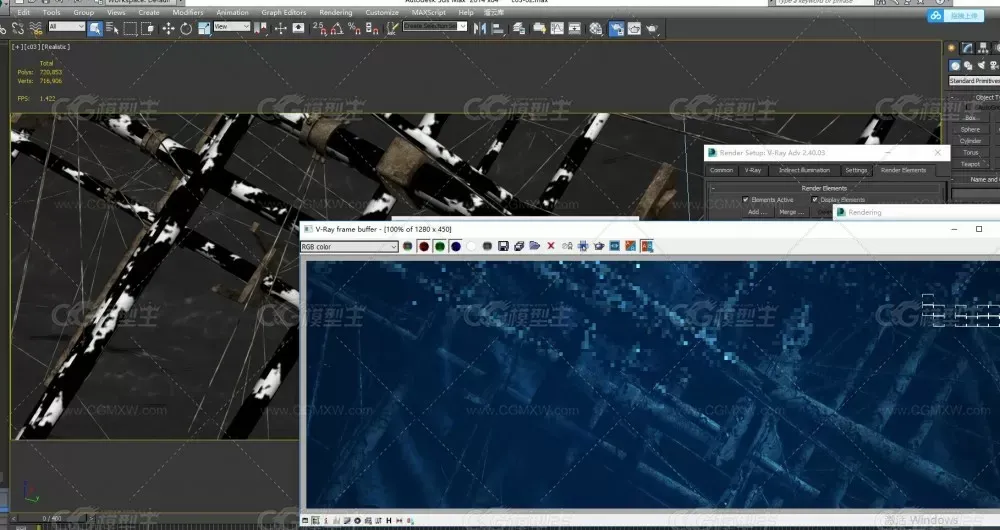
Task: Clear the V-Ray frame buffer image
Action: [551, 246]
